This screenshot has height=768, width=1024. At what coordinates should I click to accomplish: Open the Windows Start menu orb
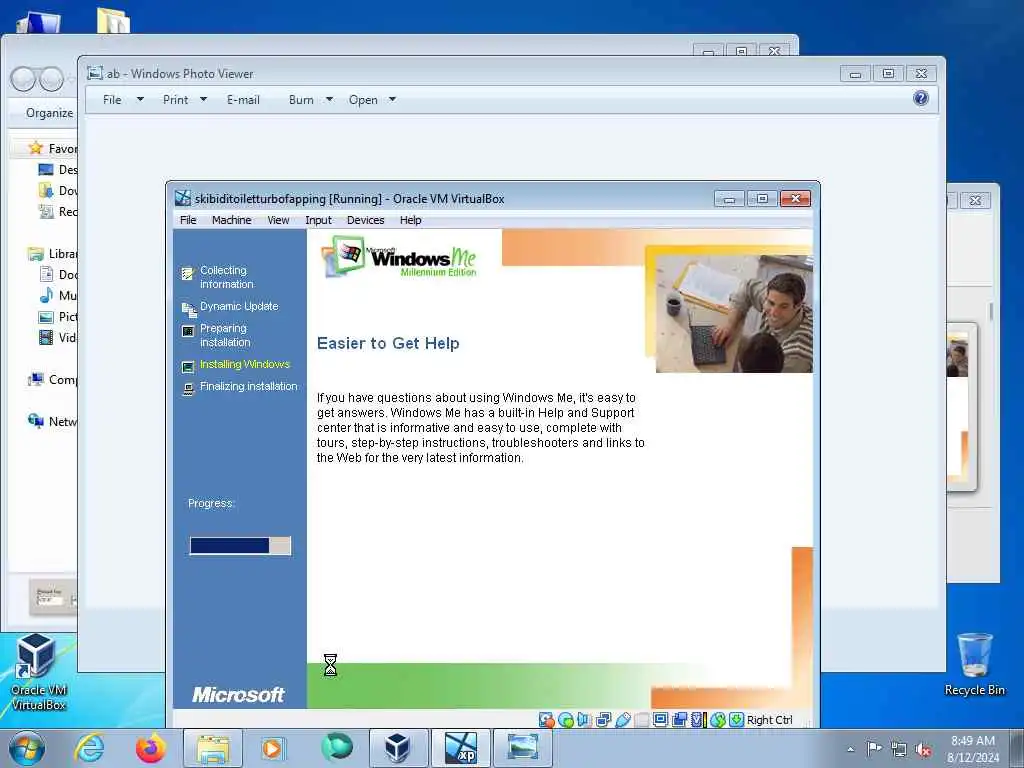(x=27, y=748)
